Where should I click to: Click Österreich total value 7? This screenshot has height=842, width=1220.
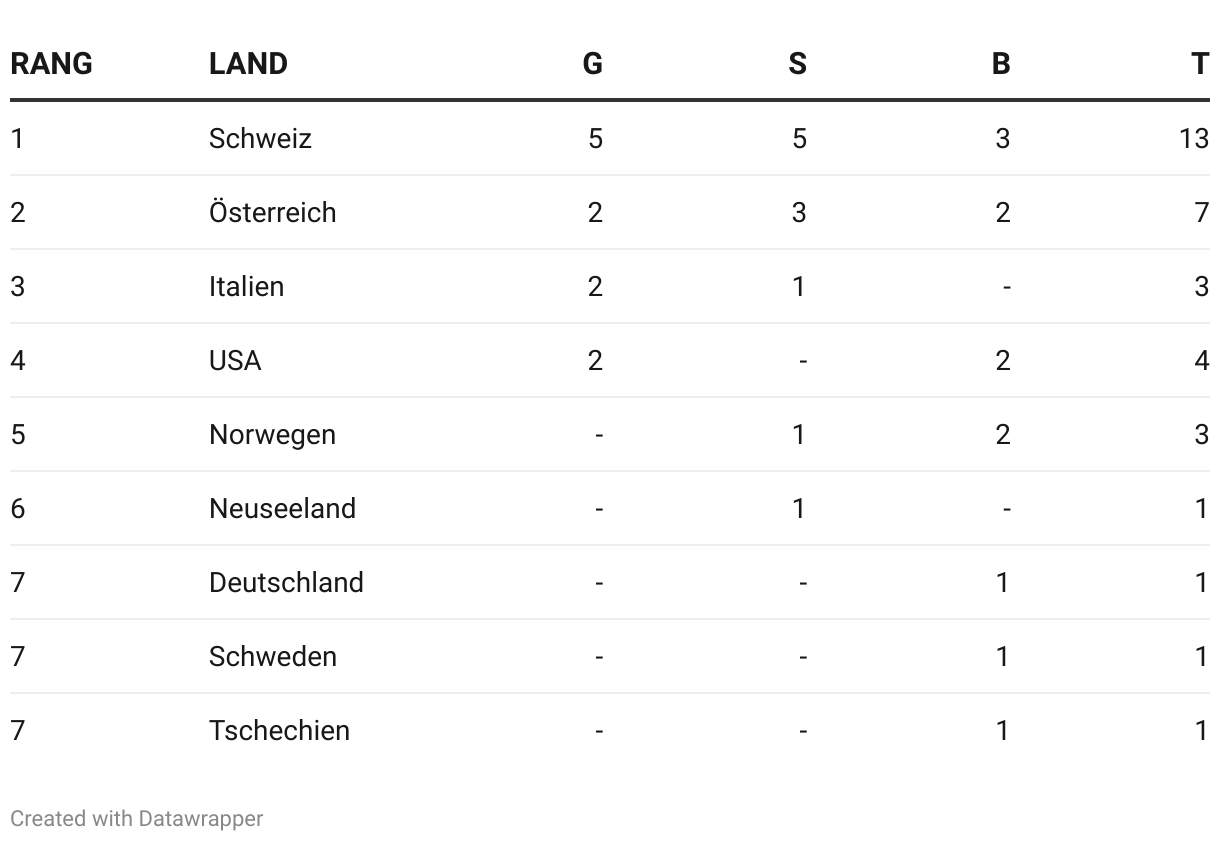[x=1201, y=212]
